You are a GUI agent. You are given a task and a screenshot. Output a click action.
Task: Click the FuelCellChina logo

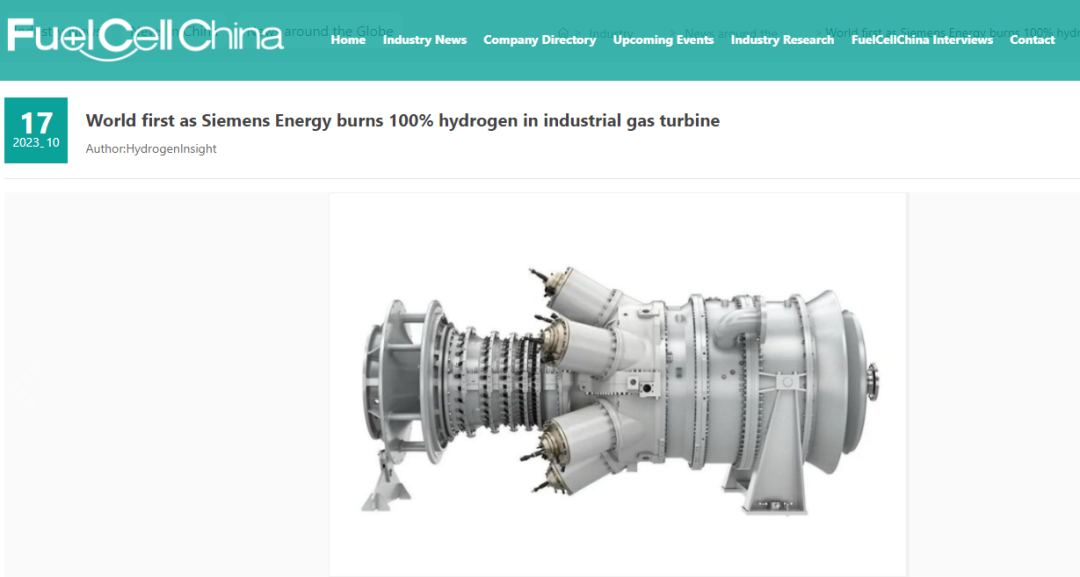(145, 38)
